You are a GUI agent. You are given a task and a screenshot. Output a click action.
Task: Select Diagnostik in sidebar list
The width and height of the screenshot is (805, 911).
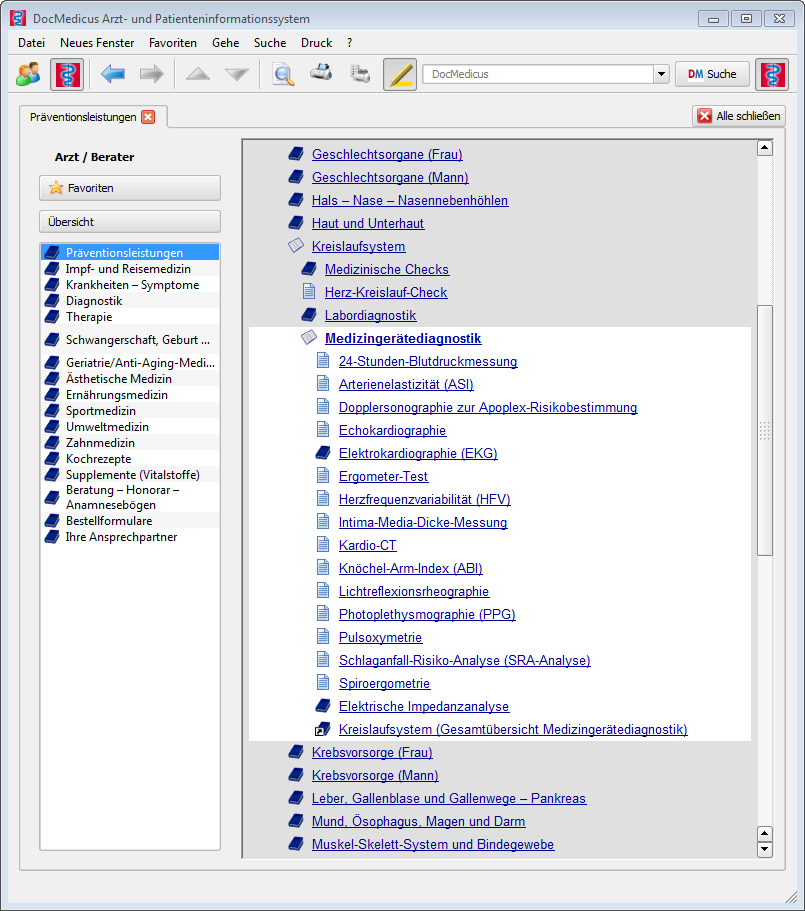point(130,300)
